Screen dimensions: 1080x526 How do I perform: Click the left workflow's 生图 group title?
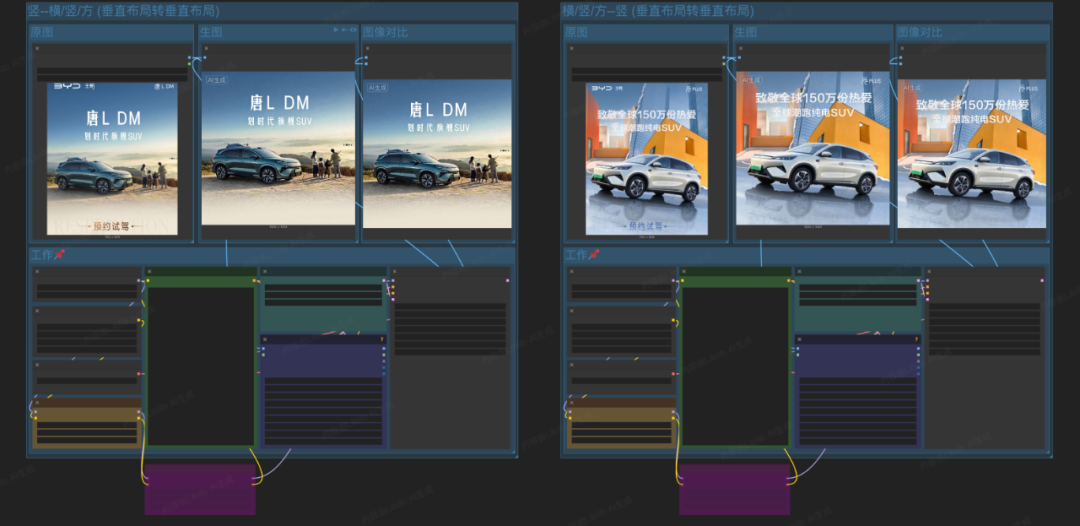pyautogui.click(x=211, y=32)
